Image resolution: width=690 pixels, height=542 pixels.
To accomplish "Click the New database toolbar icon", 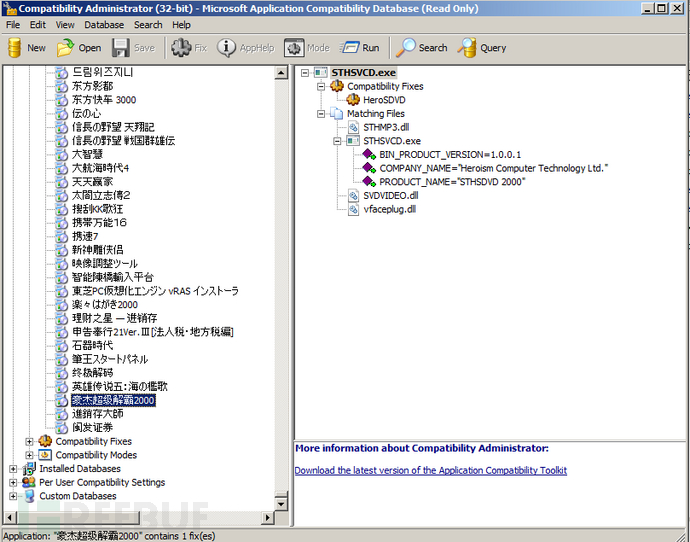I will 15,48.
